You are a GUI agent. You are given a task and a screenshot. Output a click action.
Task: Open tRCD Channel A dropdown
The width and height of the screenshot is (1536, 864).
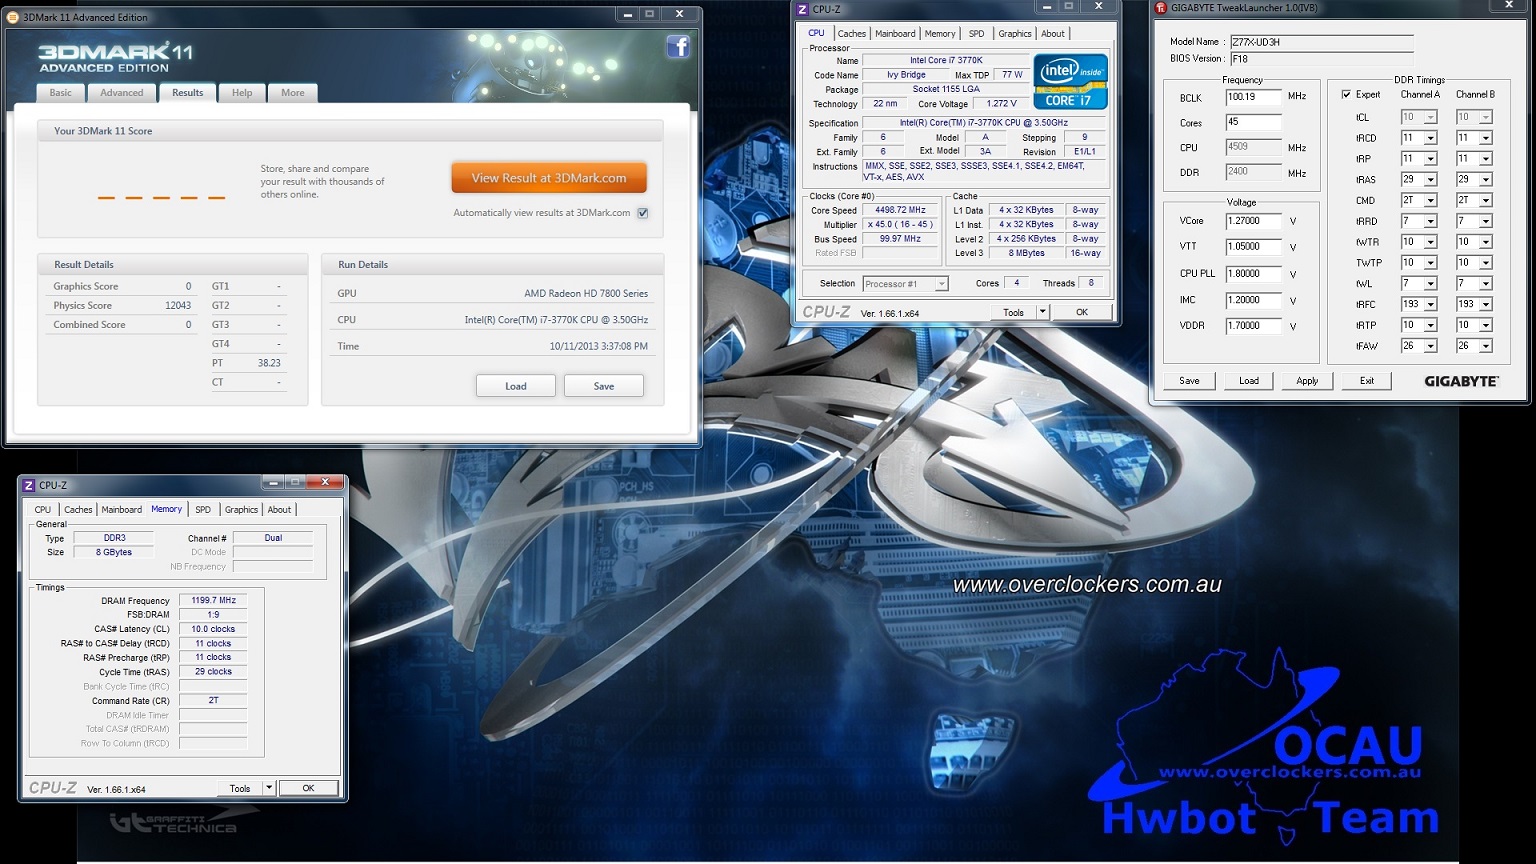pos(1431,138)
